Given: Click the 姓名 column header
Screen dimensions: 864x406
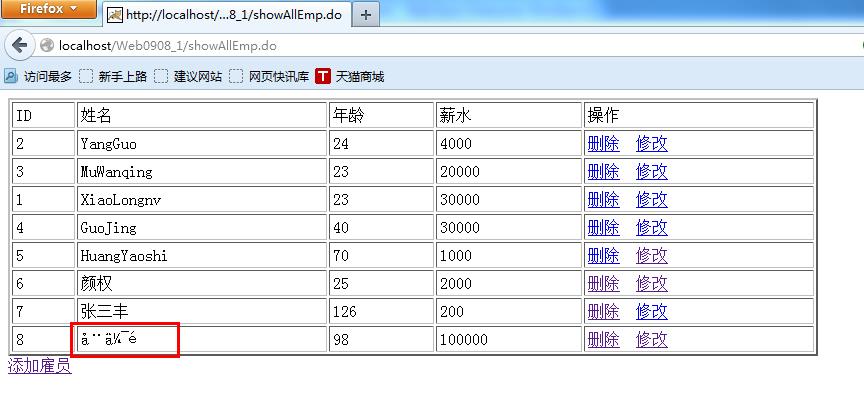Looking at the screenshot, I should (x=202, y=115).
